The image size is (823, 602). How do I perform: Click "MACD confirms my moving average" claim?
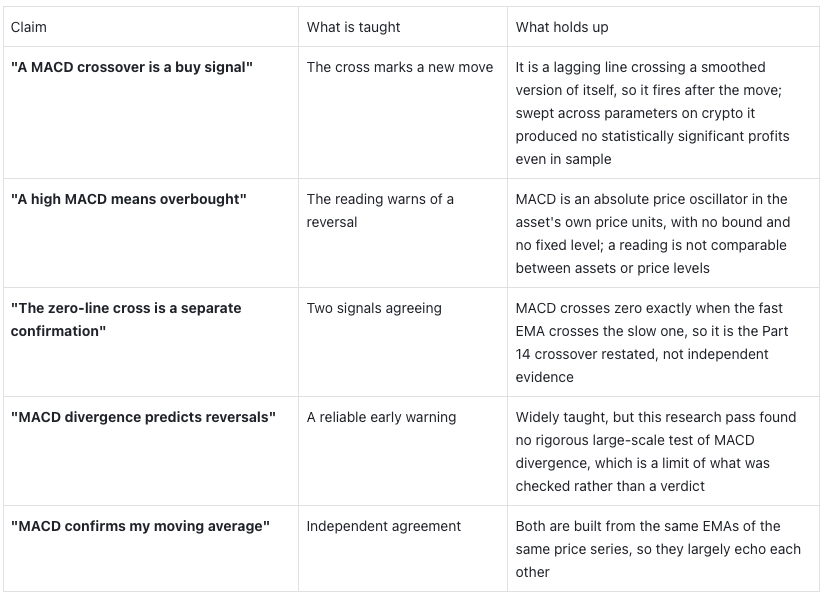click(140, 526)
